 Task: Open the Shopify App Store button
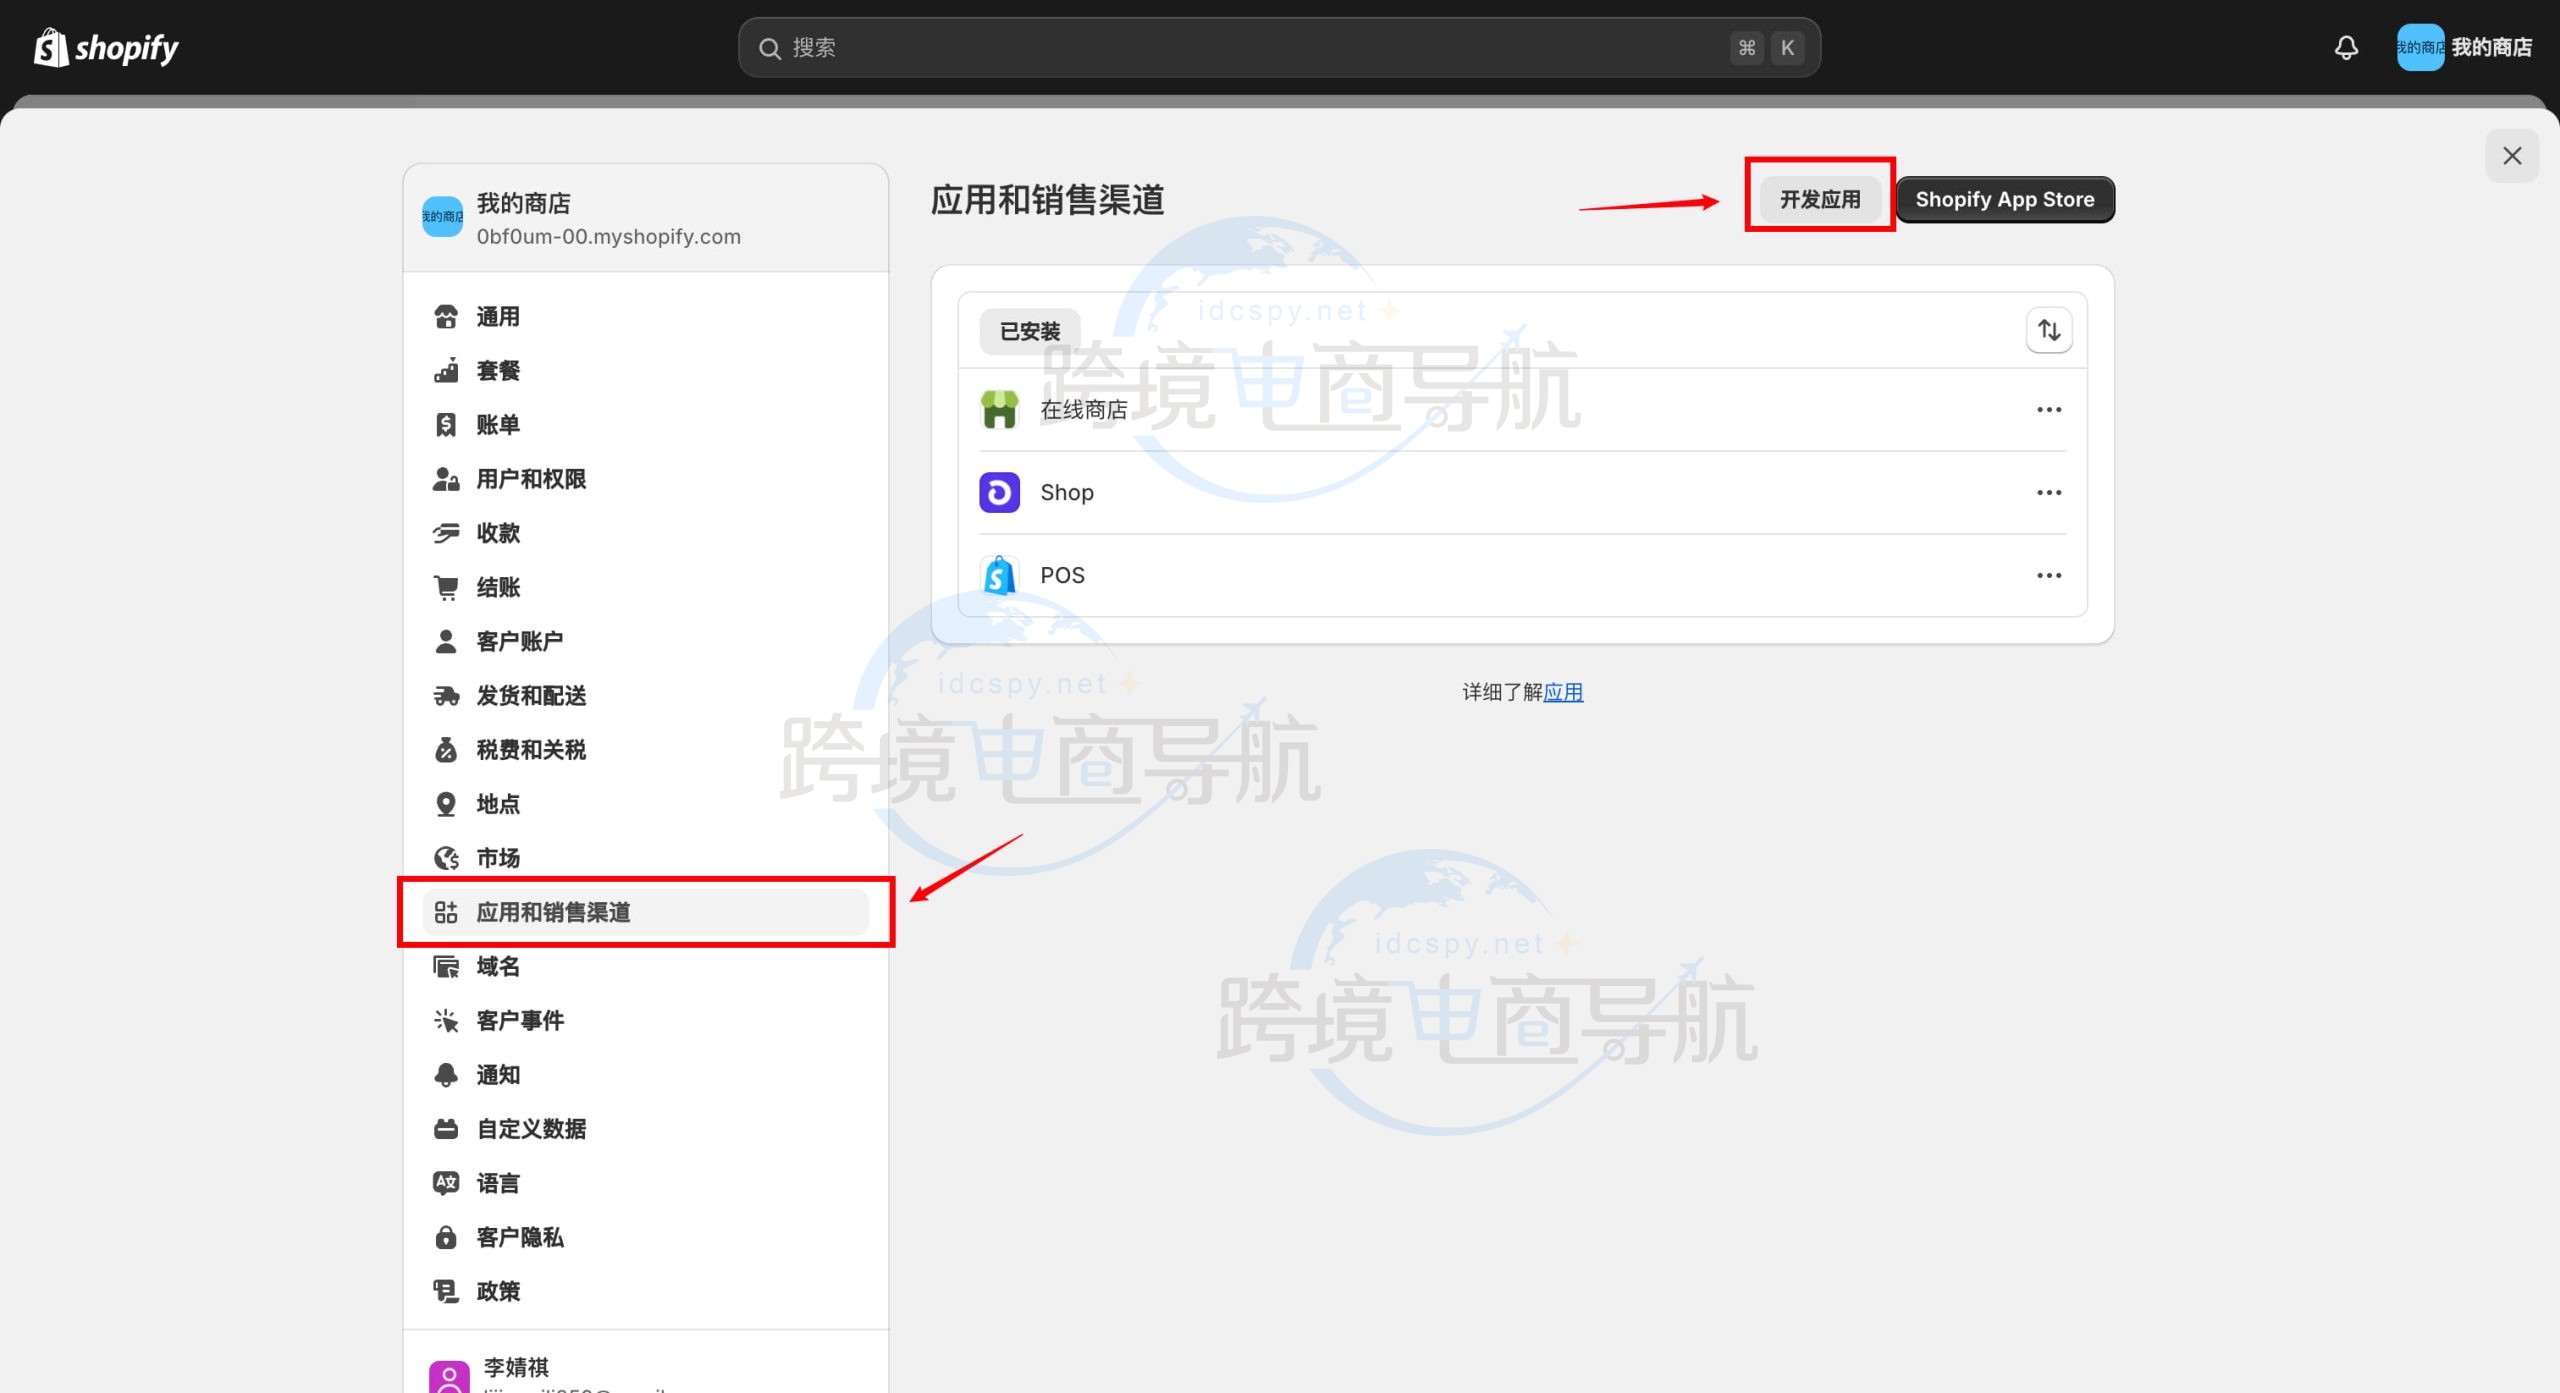coord(2004,199)
